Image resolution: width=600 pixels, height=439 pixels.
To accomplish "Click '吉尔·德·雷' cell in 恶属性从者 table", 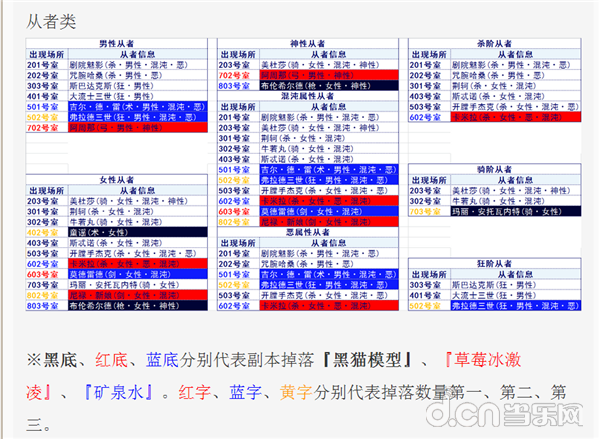I will (x=329, y=274).
